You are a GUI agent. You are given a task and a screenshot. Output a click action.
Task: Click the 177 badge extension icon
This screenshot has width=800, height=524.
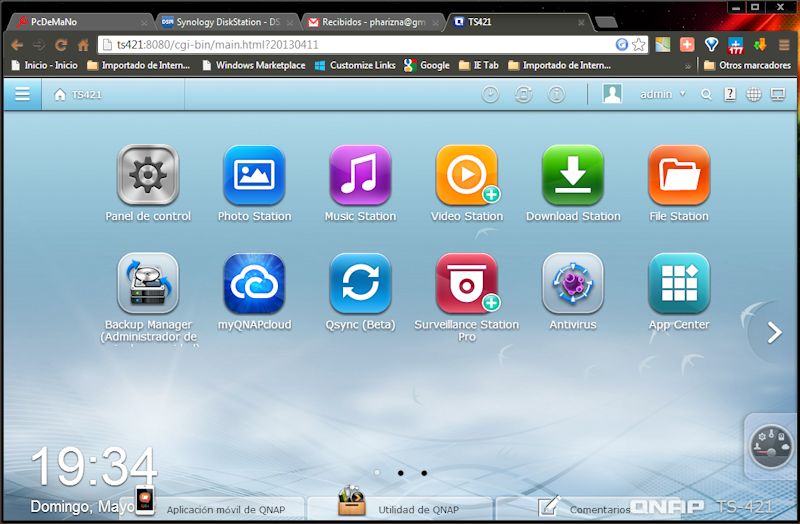(736, 45)
